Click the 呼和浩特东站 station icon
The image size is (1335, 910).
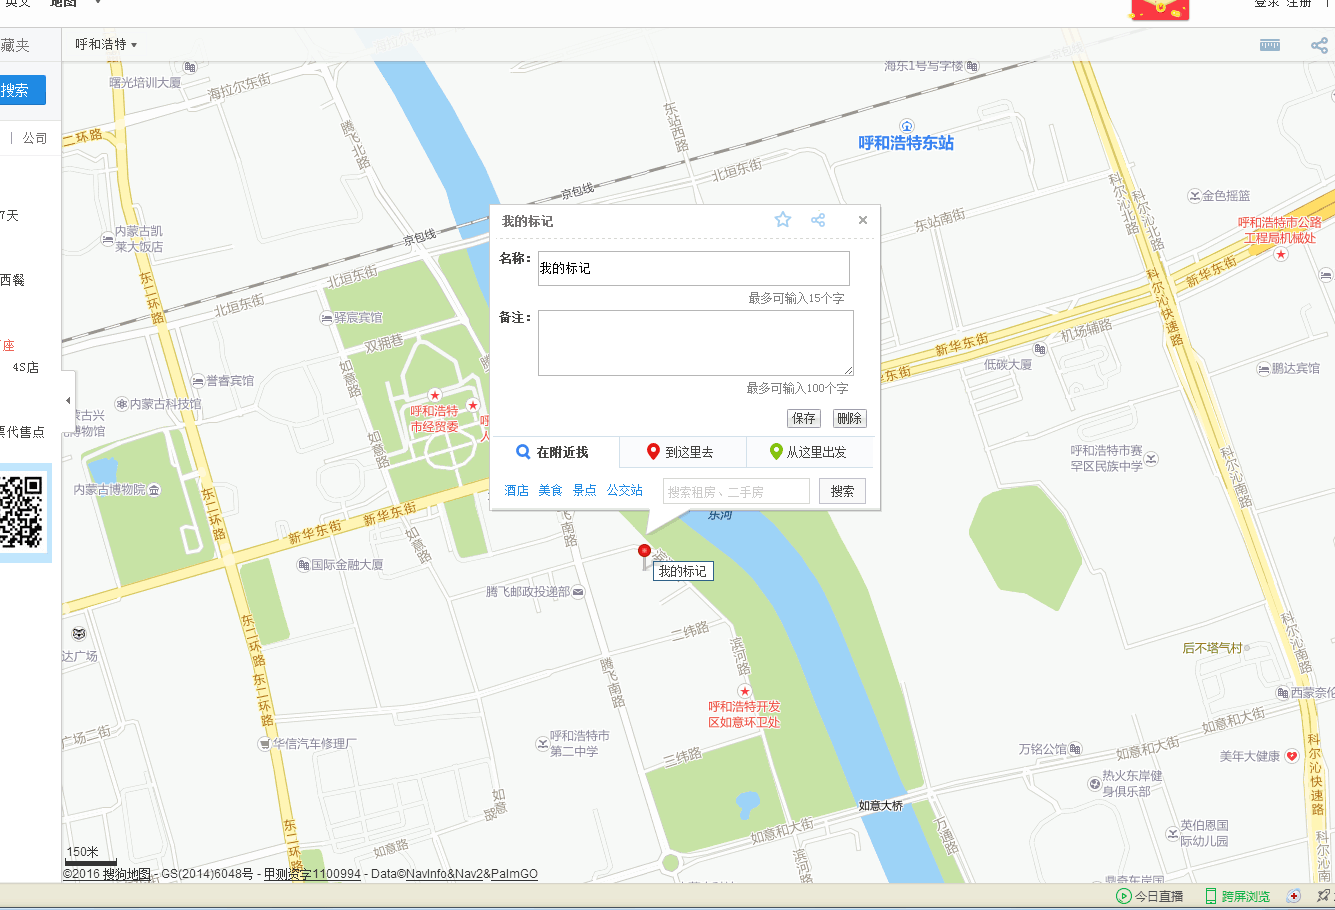[906, 126]
